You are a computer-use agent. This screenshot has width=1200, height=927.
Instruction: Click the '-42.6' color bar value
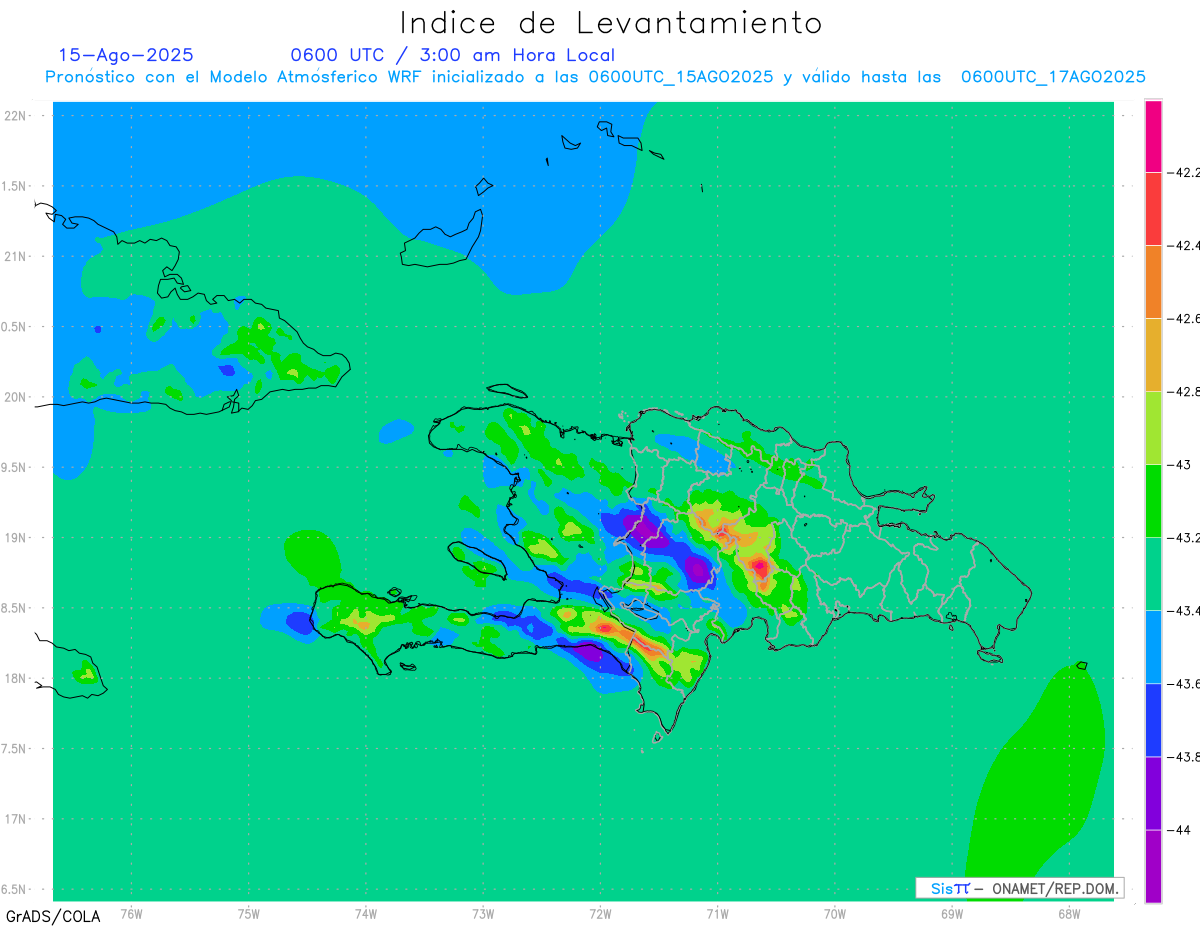[1186, 318]
